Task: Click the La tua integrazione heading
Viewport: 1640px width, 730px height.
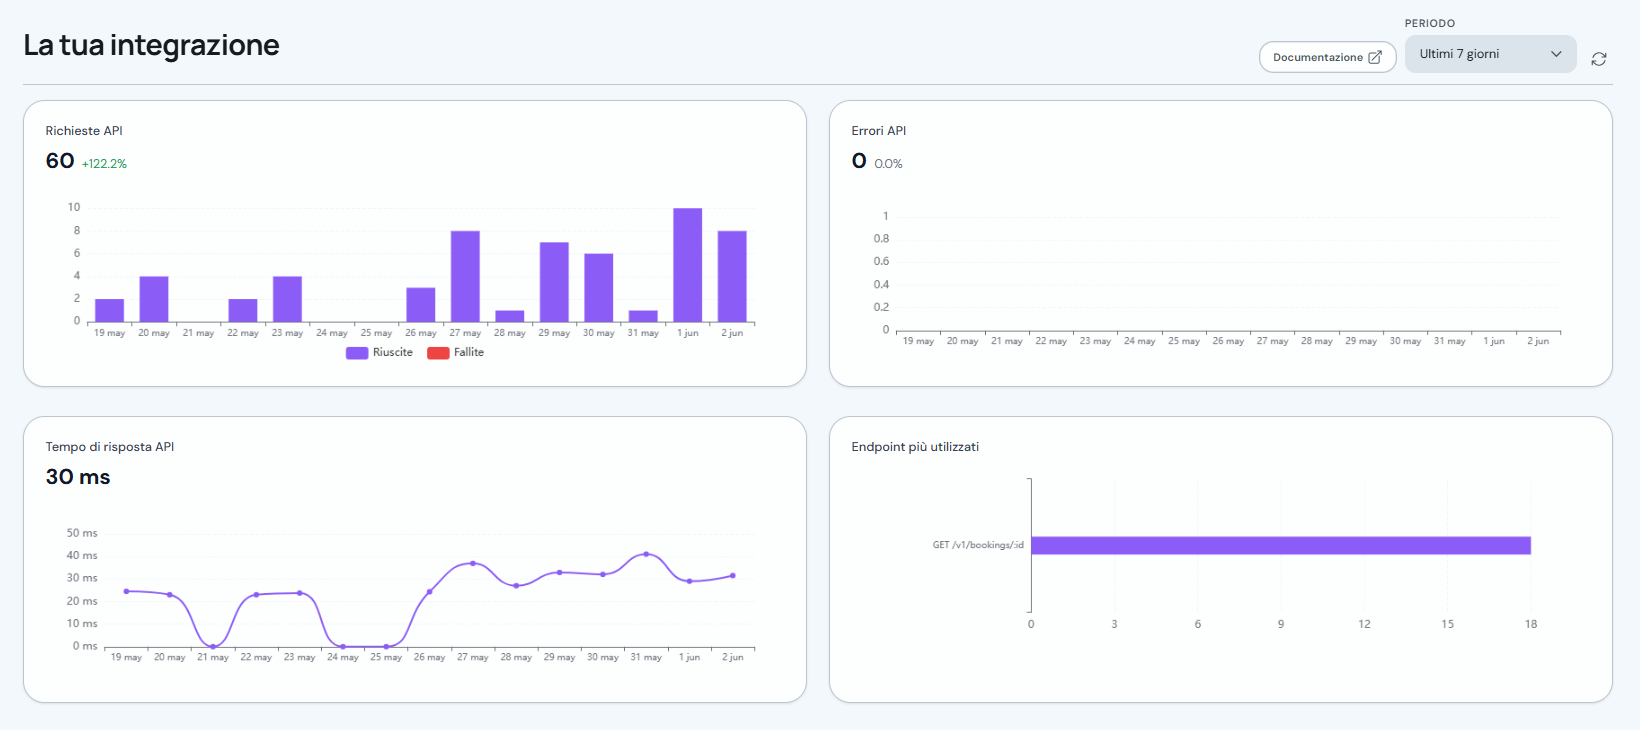Action: pyautogui.click(x=151, y=45)
